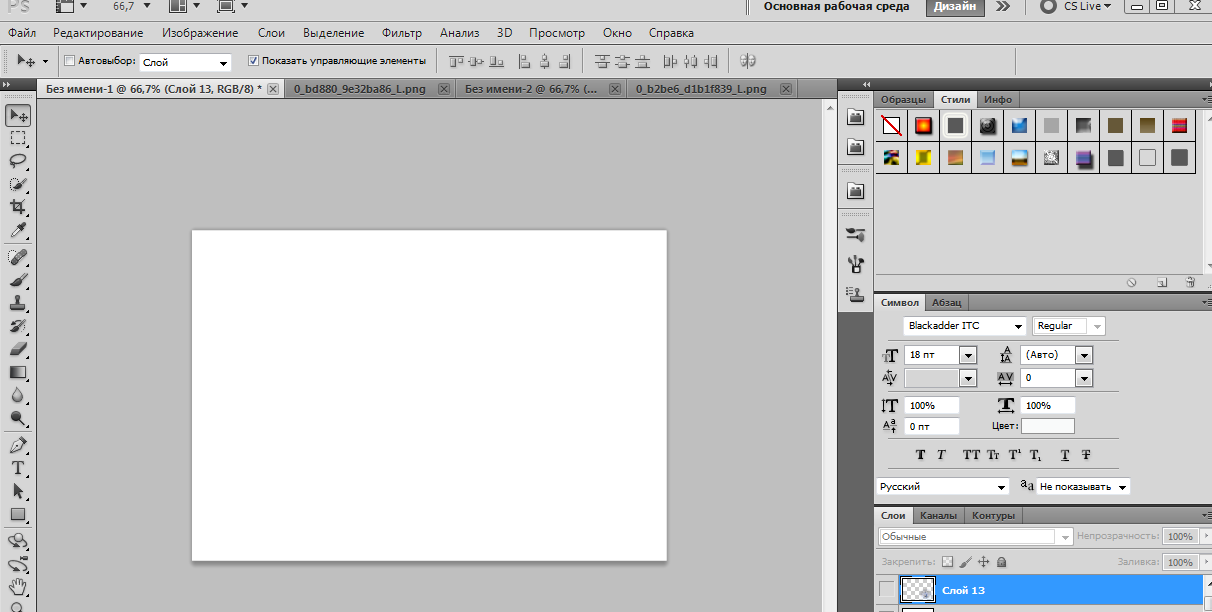Select the Gradient tool
1212x612 pixels.
[18, 373]
